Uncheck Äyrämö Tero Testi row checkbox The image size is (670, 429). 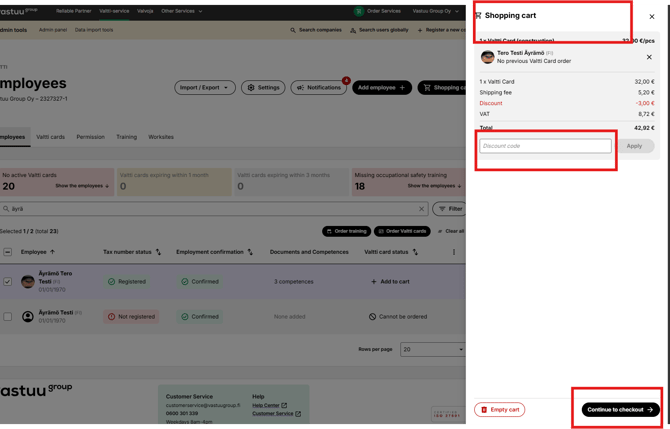tap(8, 282)
